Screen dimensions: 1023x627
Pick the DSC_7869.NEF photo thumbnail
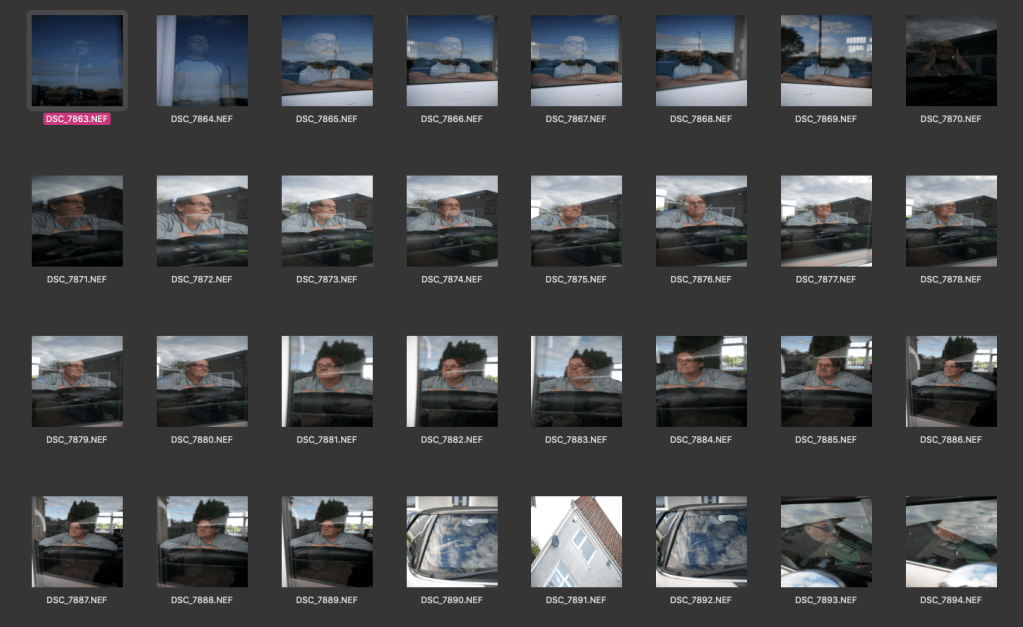click(826, 60)
